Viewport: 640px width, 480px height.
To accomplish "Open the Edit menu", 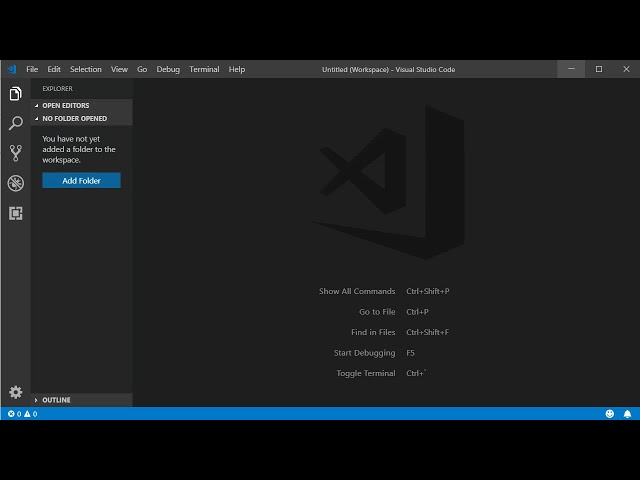I will tap(54, 69).
